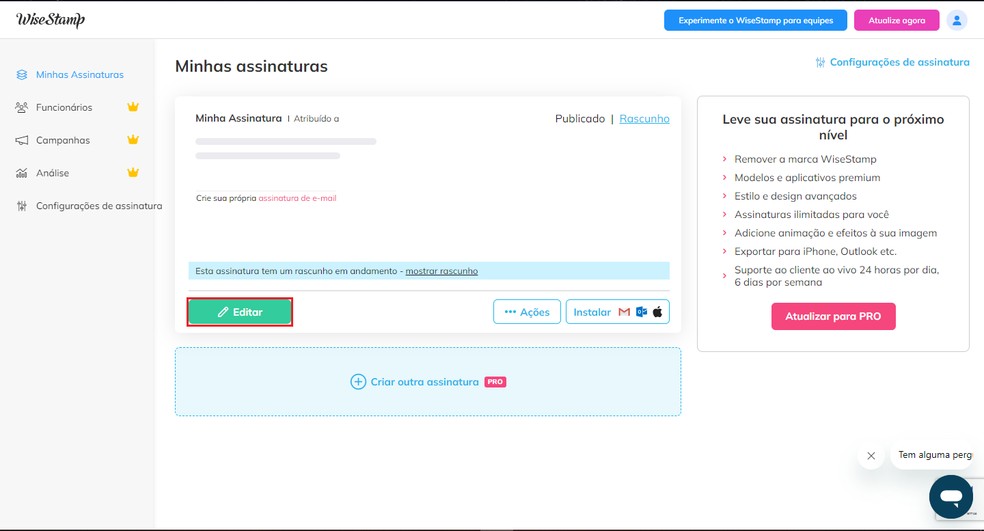Open Funcionários in sidebar

(64, 107)
